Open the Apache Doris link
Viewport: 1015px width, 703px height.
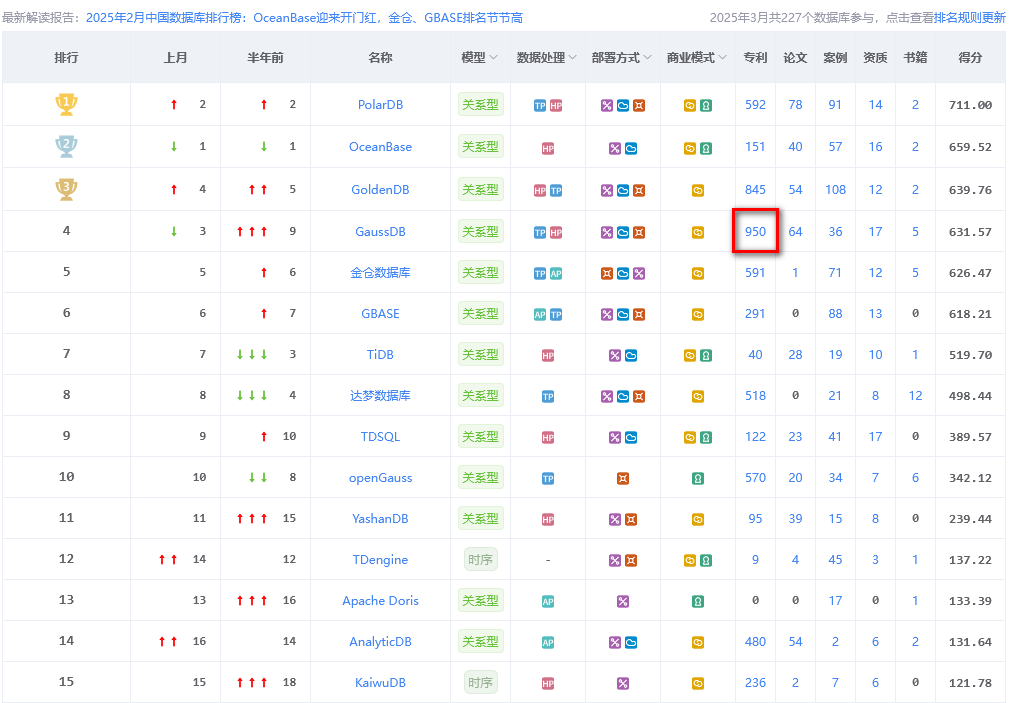pyautogui.click(x=381, y=600)
